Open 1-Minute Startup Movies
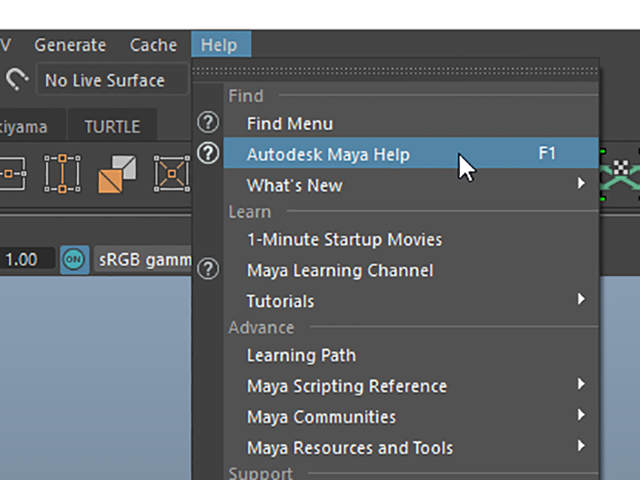 [411, 239]
